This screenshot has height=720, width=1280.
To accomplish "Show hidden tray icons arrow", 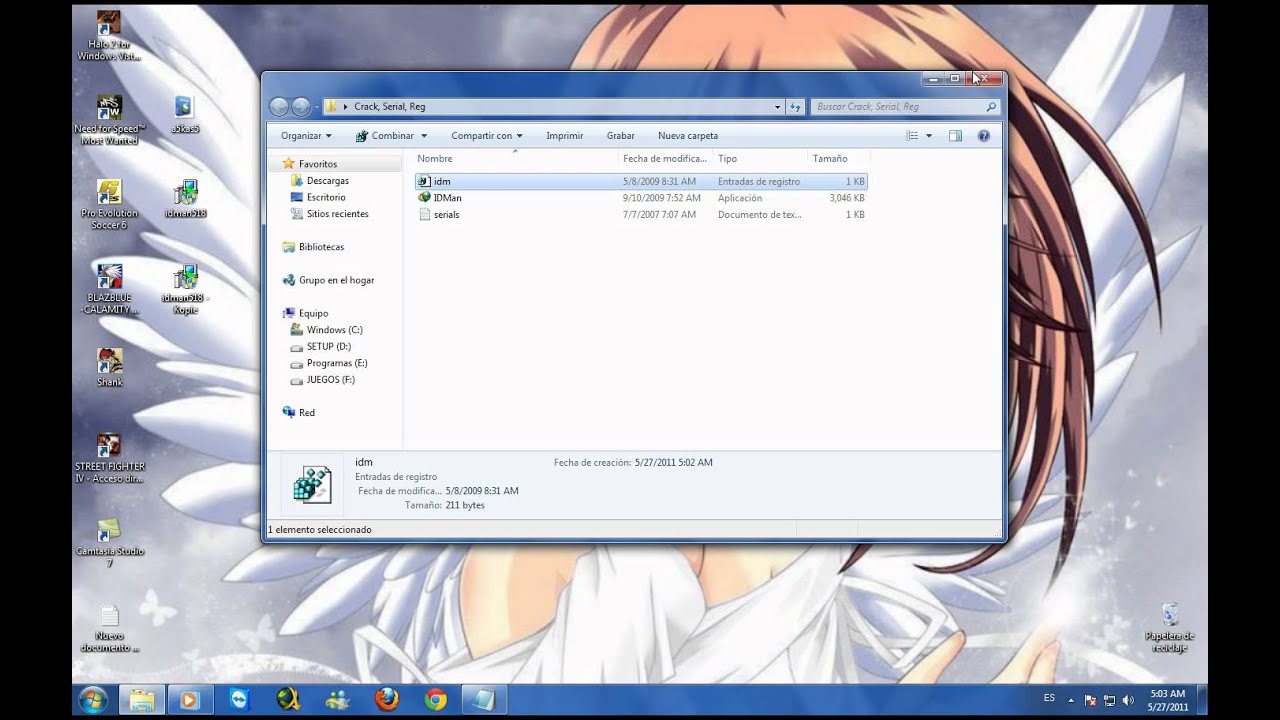I will [x=1071, y=700].
